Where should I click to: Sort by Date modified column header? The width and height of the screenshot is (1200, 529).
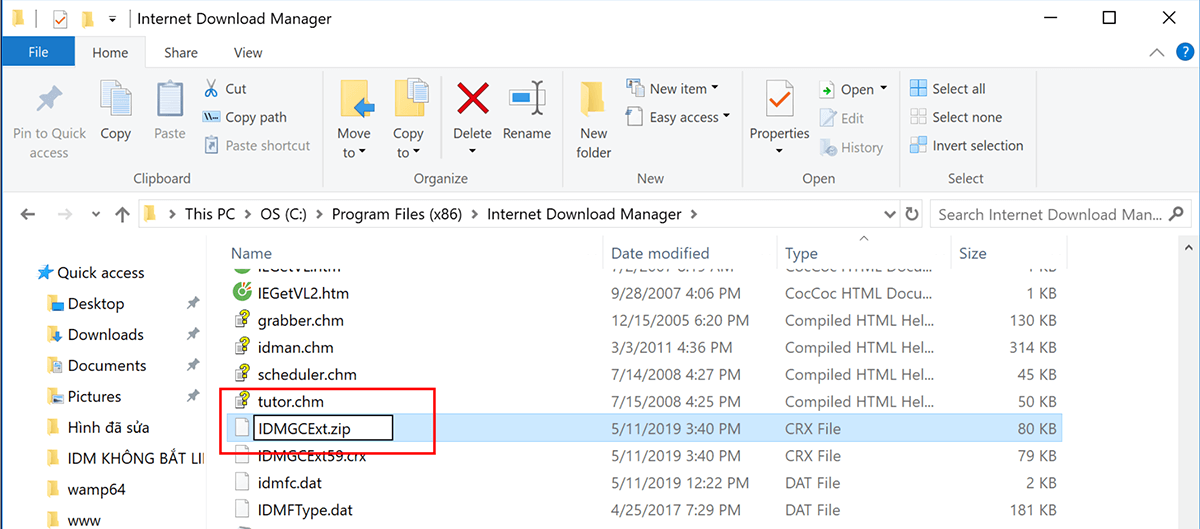pyautogui.click(x=660, y=253)
